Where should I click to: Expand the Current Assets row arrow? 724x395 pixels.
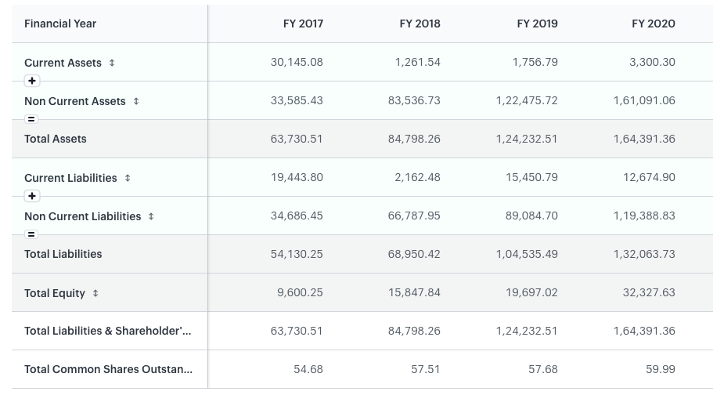(112, 63)
